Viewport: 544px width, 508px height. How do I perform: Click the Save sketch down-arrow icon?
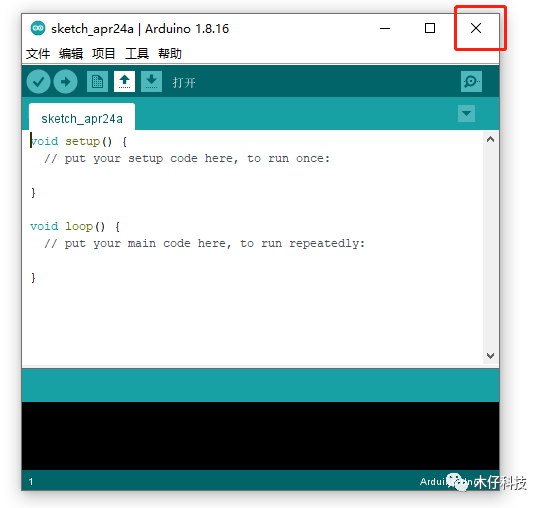tap(151, 82)
